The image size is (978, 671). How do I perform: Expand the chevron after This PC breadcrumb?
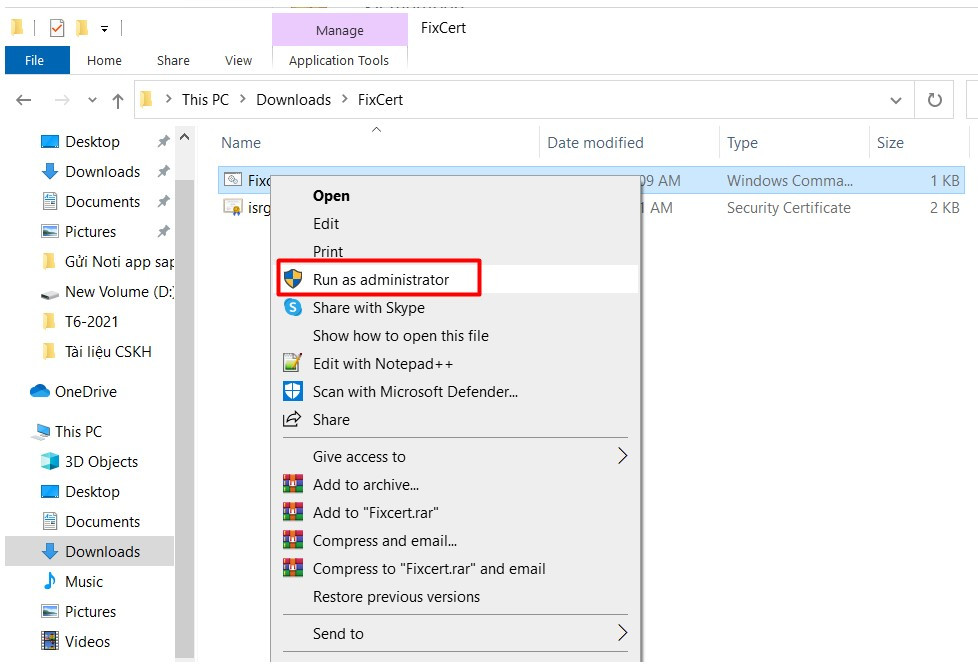(243, 99)
